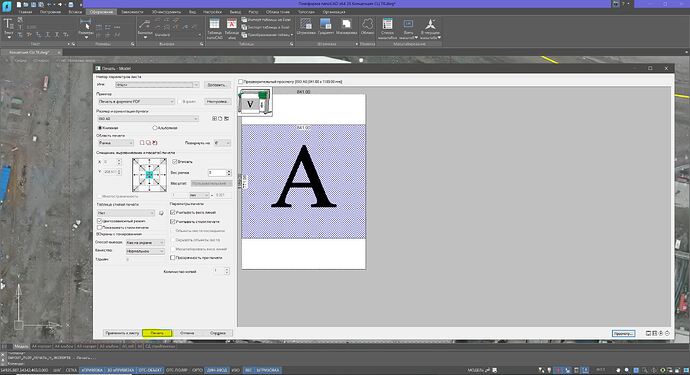The height and width of the screenshot is (375, 690).
Task: Toggle the Print to file (В файл) checkbox
Action: [180, 102]
